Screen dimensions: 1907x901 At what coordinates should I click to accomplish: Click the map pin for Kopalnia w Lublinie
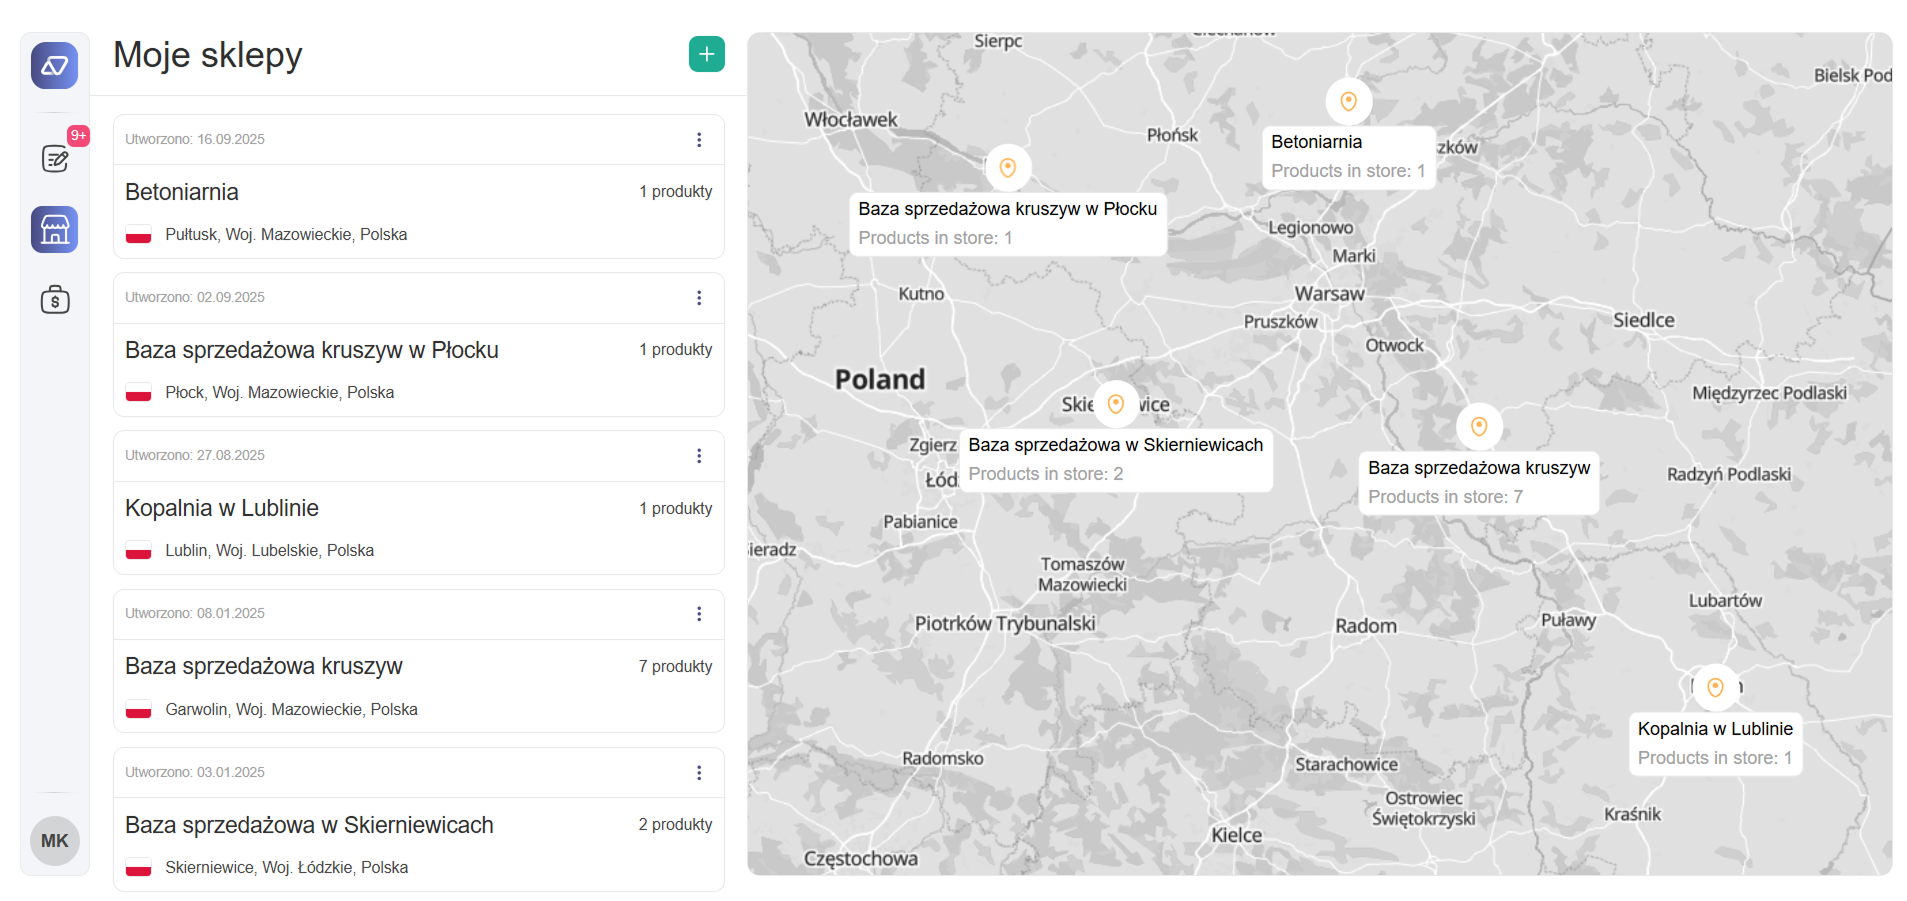tap(1715, 687)
